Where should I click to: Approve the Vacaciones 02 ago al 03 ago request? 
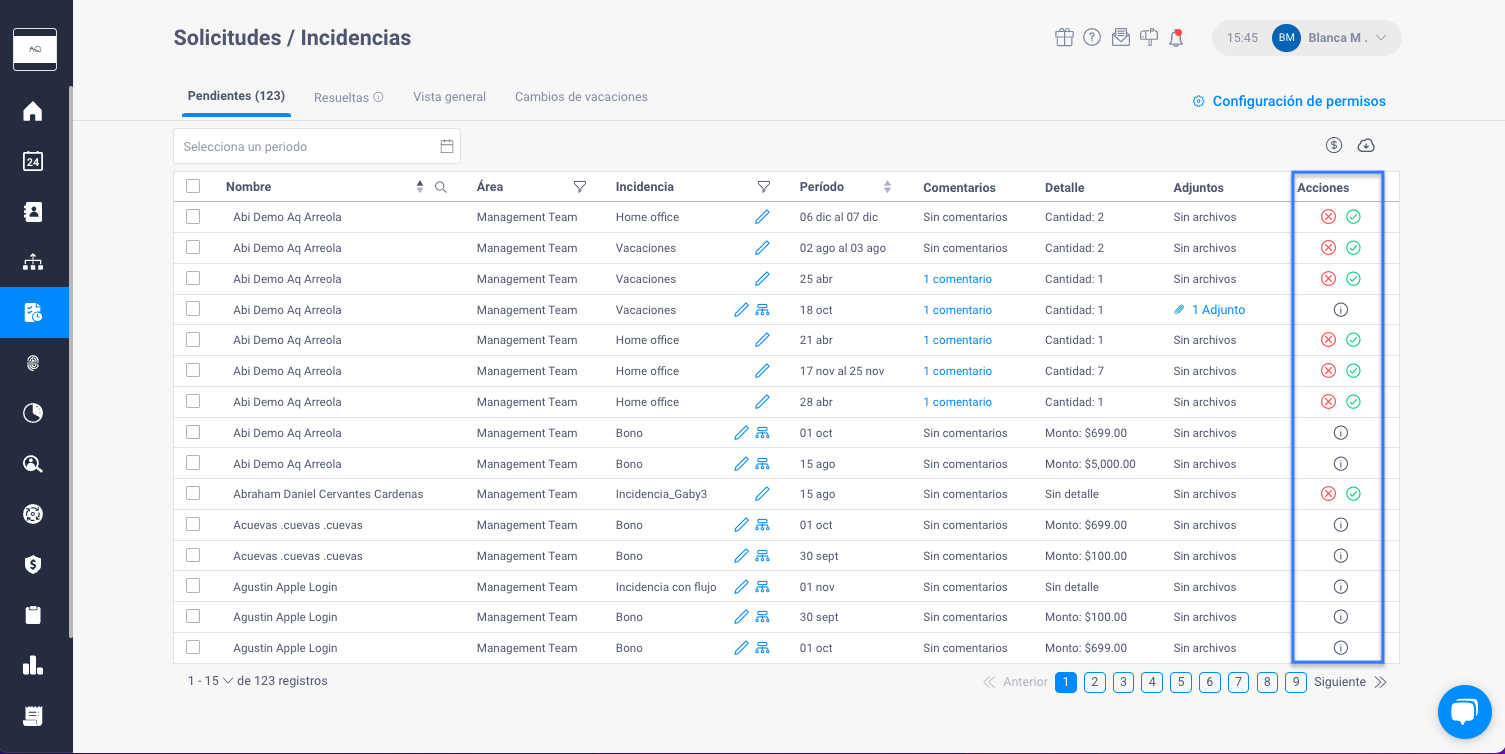1353,248
